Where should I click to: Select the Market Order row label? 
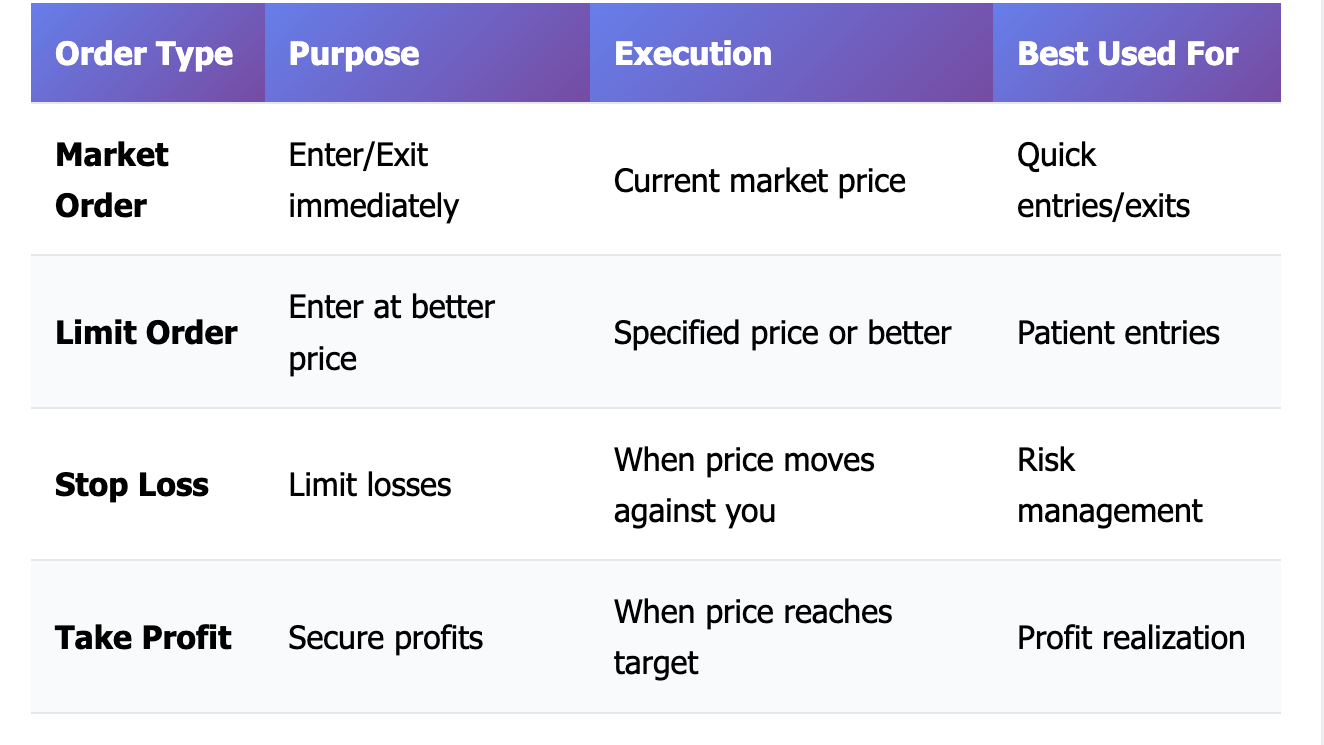coord(111,180)
